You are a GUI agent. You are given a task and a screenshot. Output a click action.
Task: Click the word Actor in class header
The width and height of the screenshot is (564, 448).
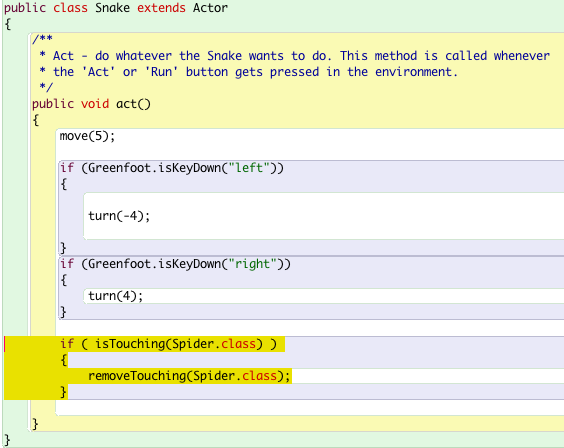(x=210, y=8)
